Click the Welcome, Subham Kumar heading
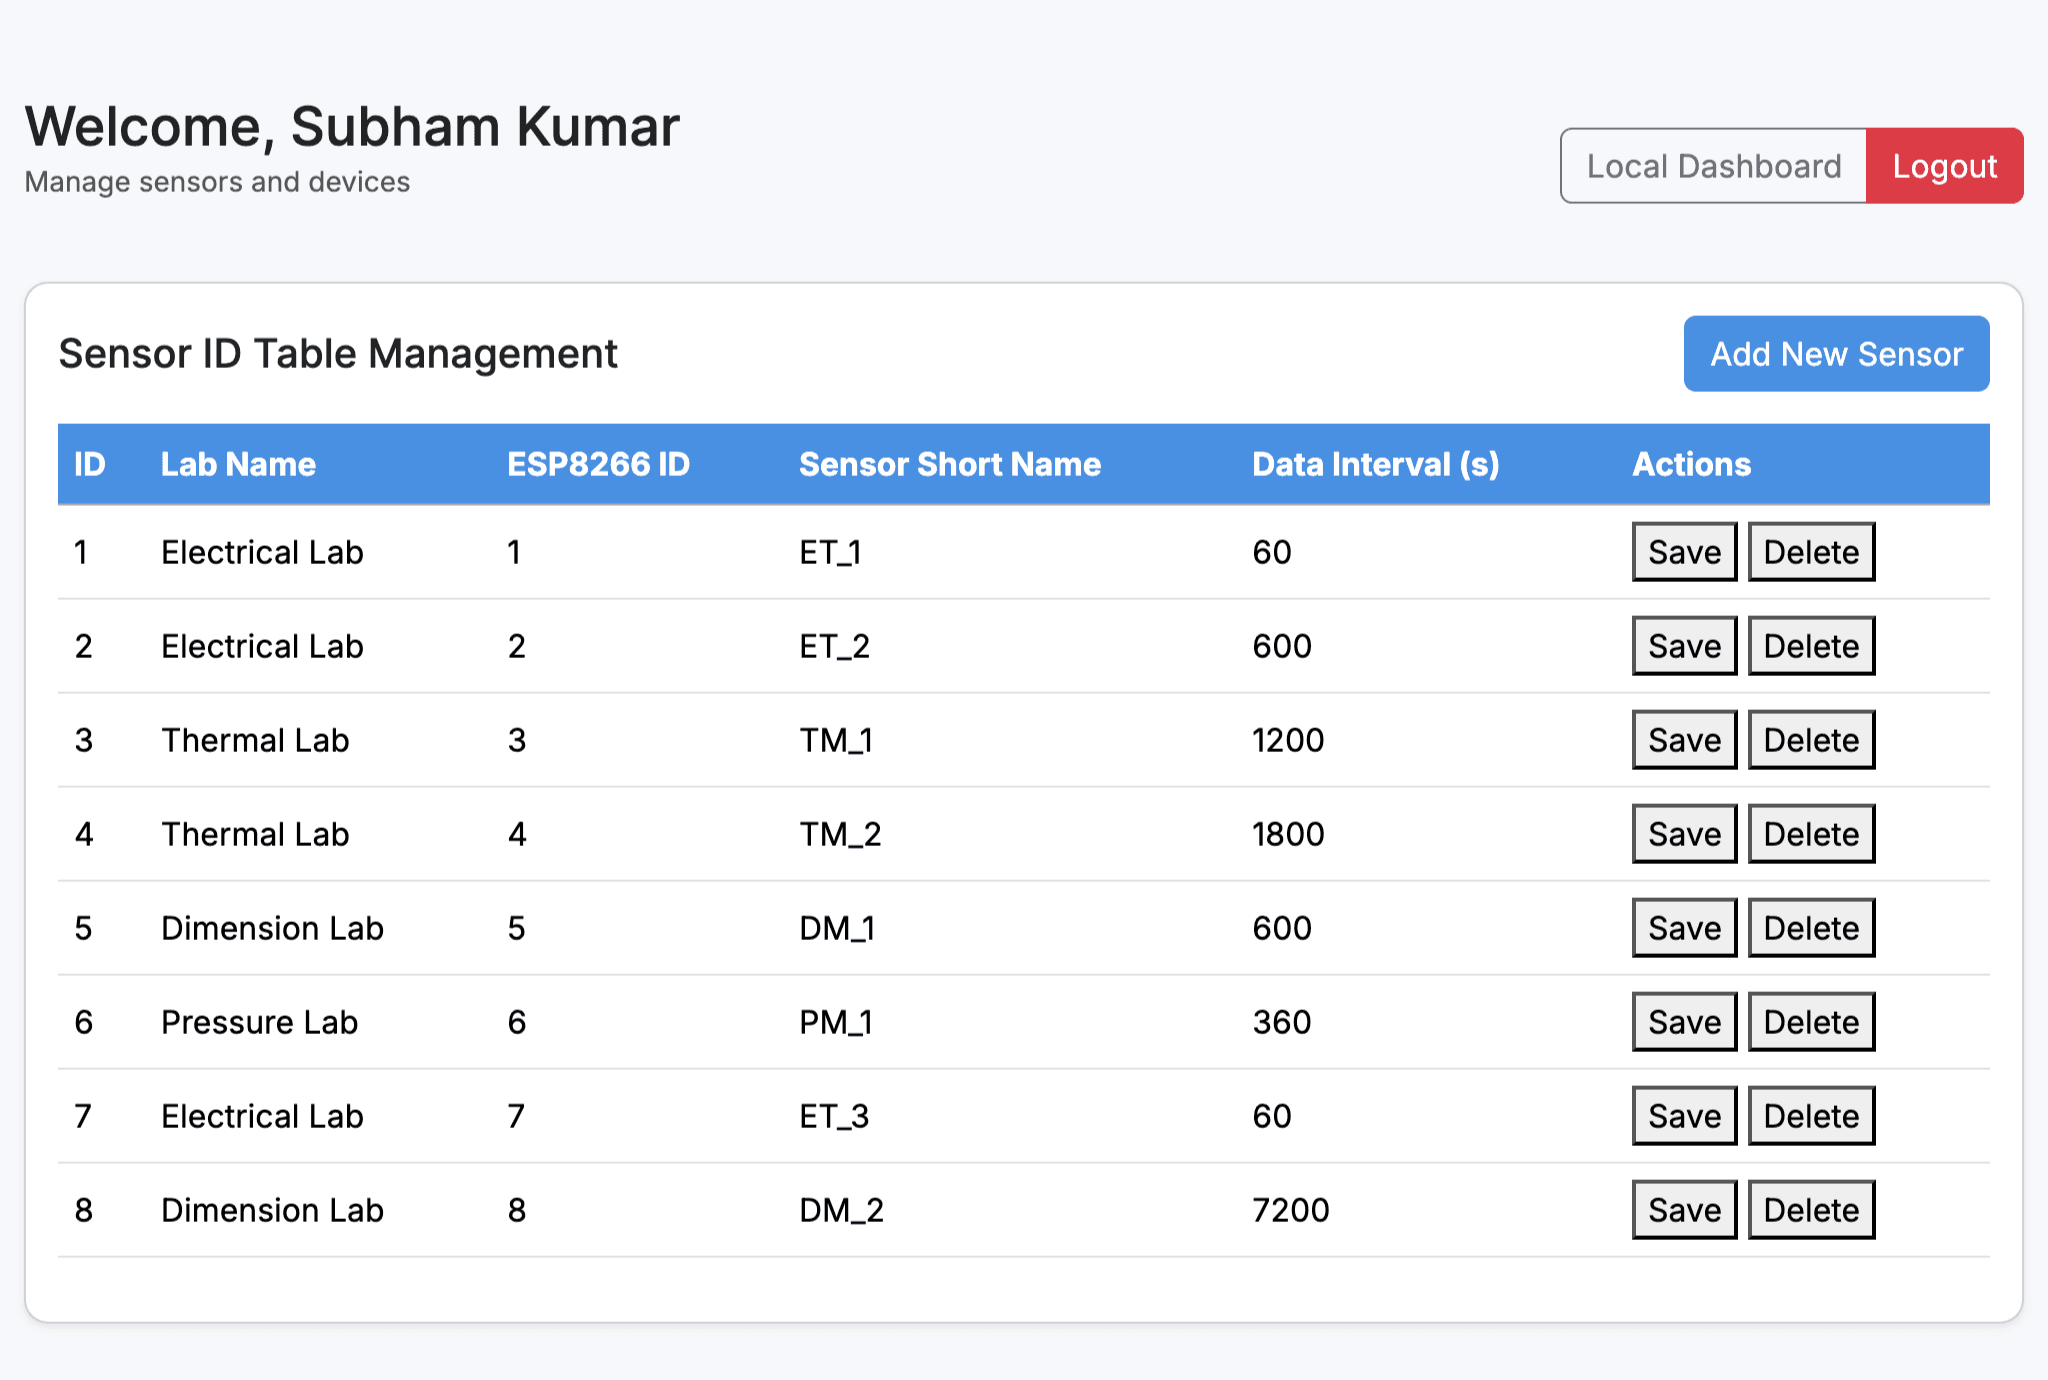Image resolution: width=2048 pixels, height=1380 pixels. [x=352, y=127]
